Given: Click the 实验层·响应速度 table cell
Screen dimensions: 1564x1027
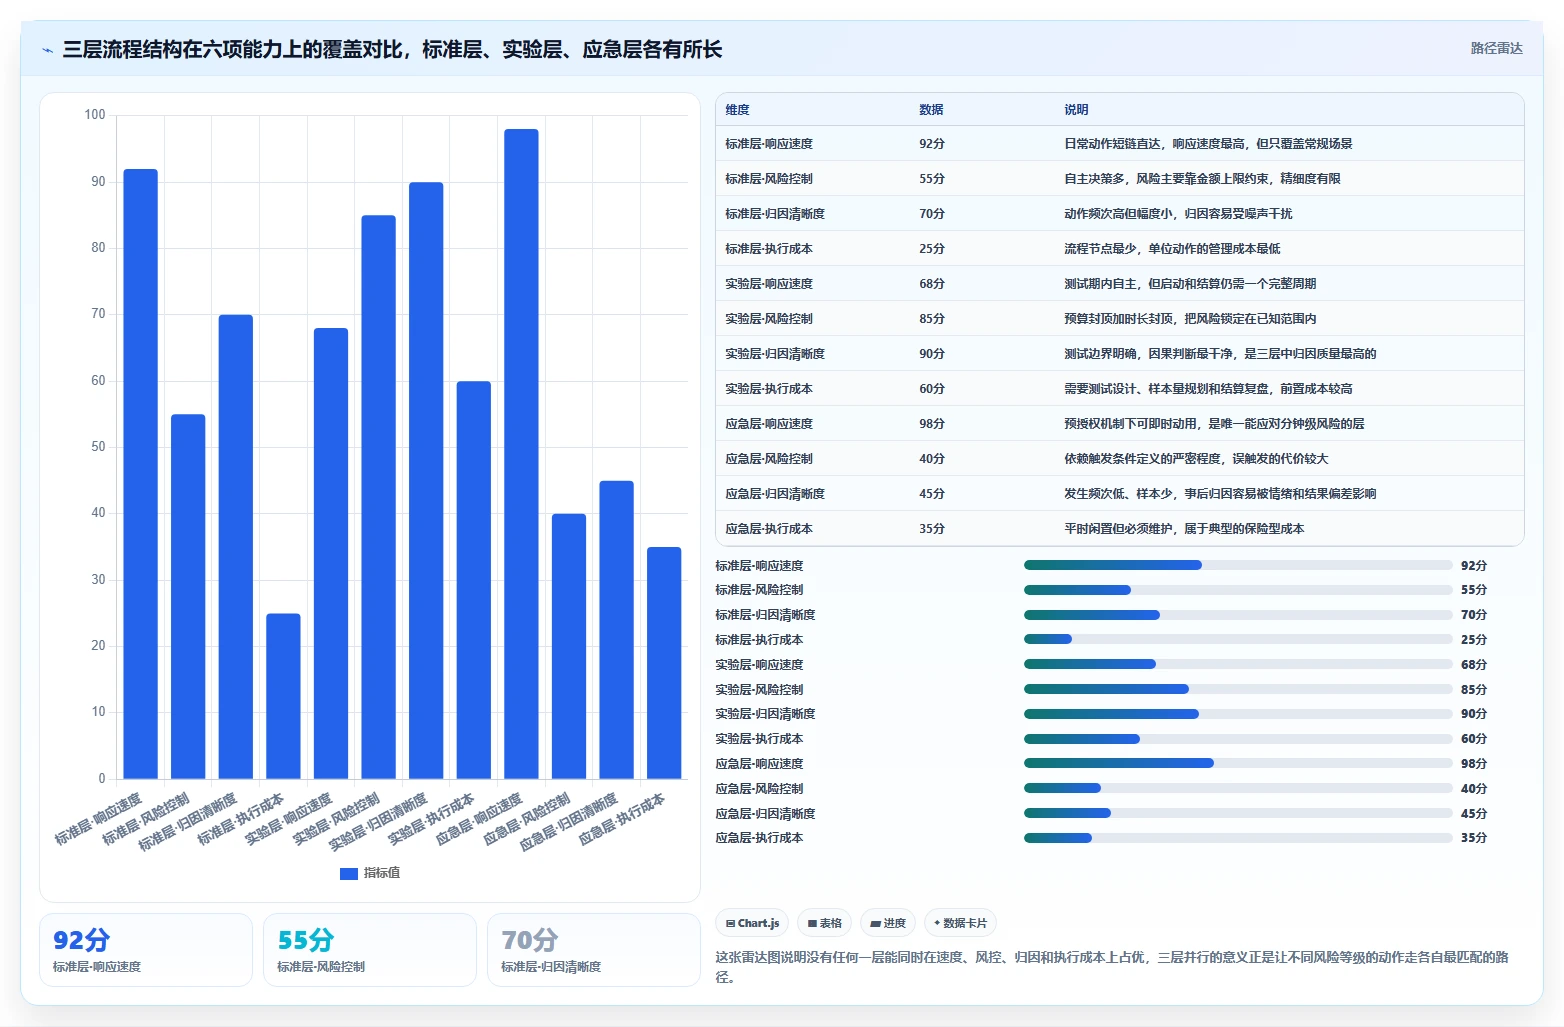Looking at the screenshot, I should tap(769, 284).
